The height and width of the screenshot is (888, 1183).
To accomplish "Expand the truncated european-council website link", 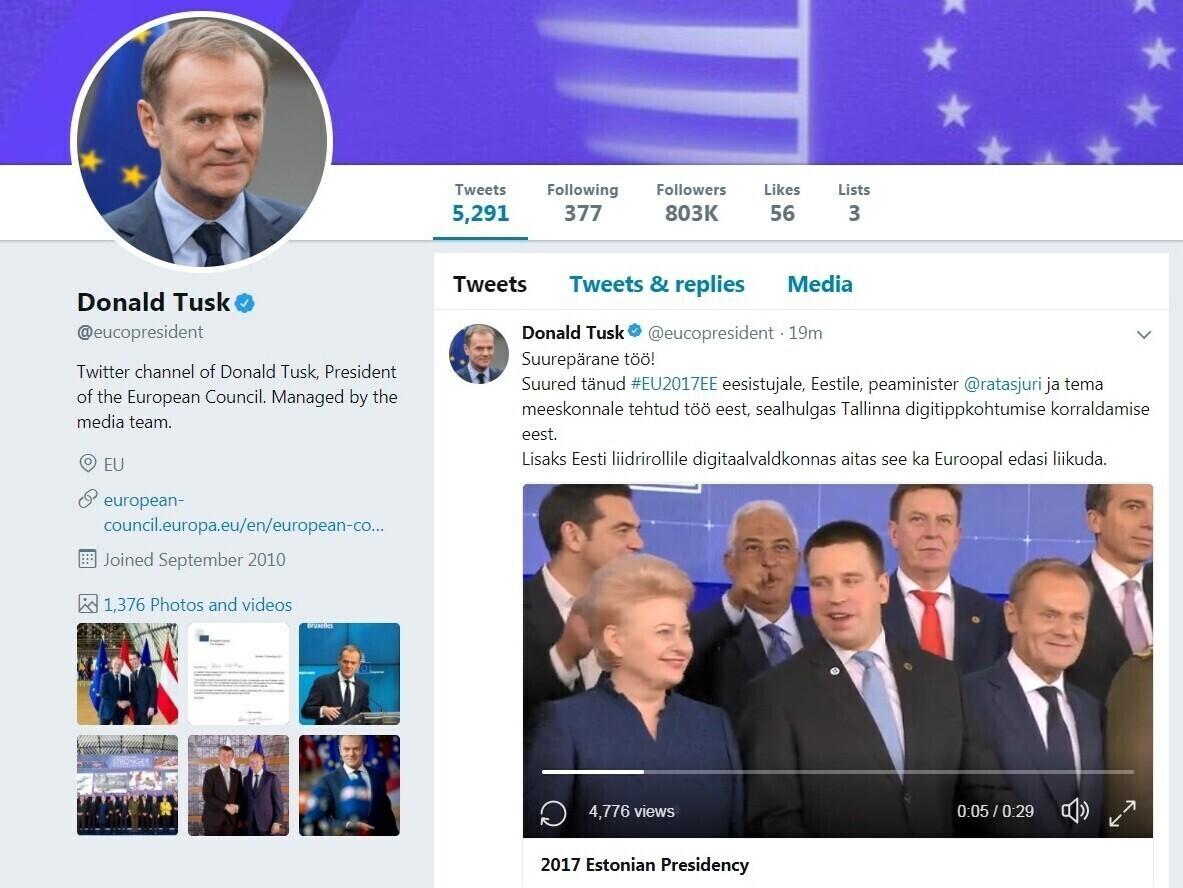I will (241, 524).
